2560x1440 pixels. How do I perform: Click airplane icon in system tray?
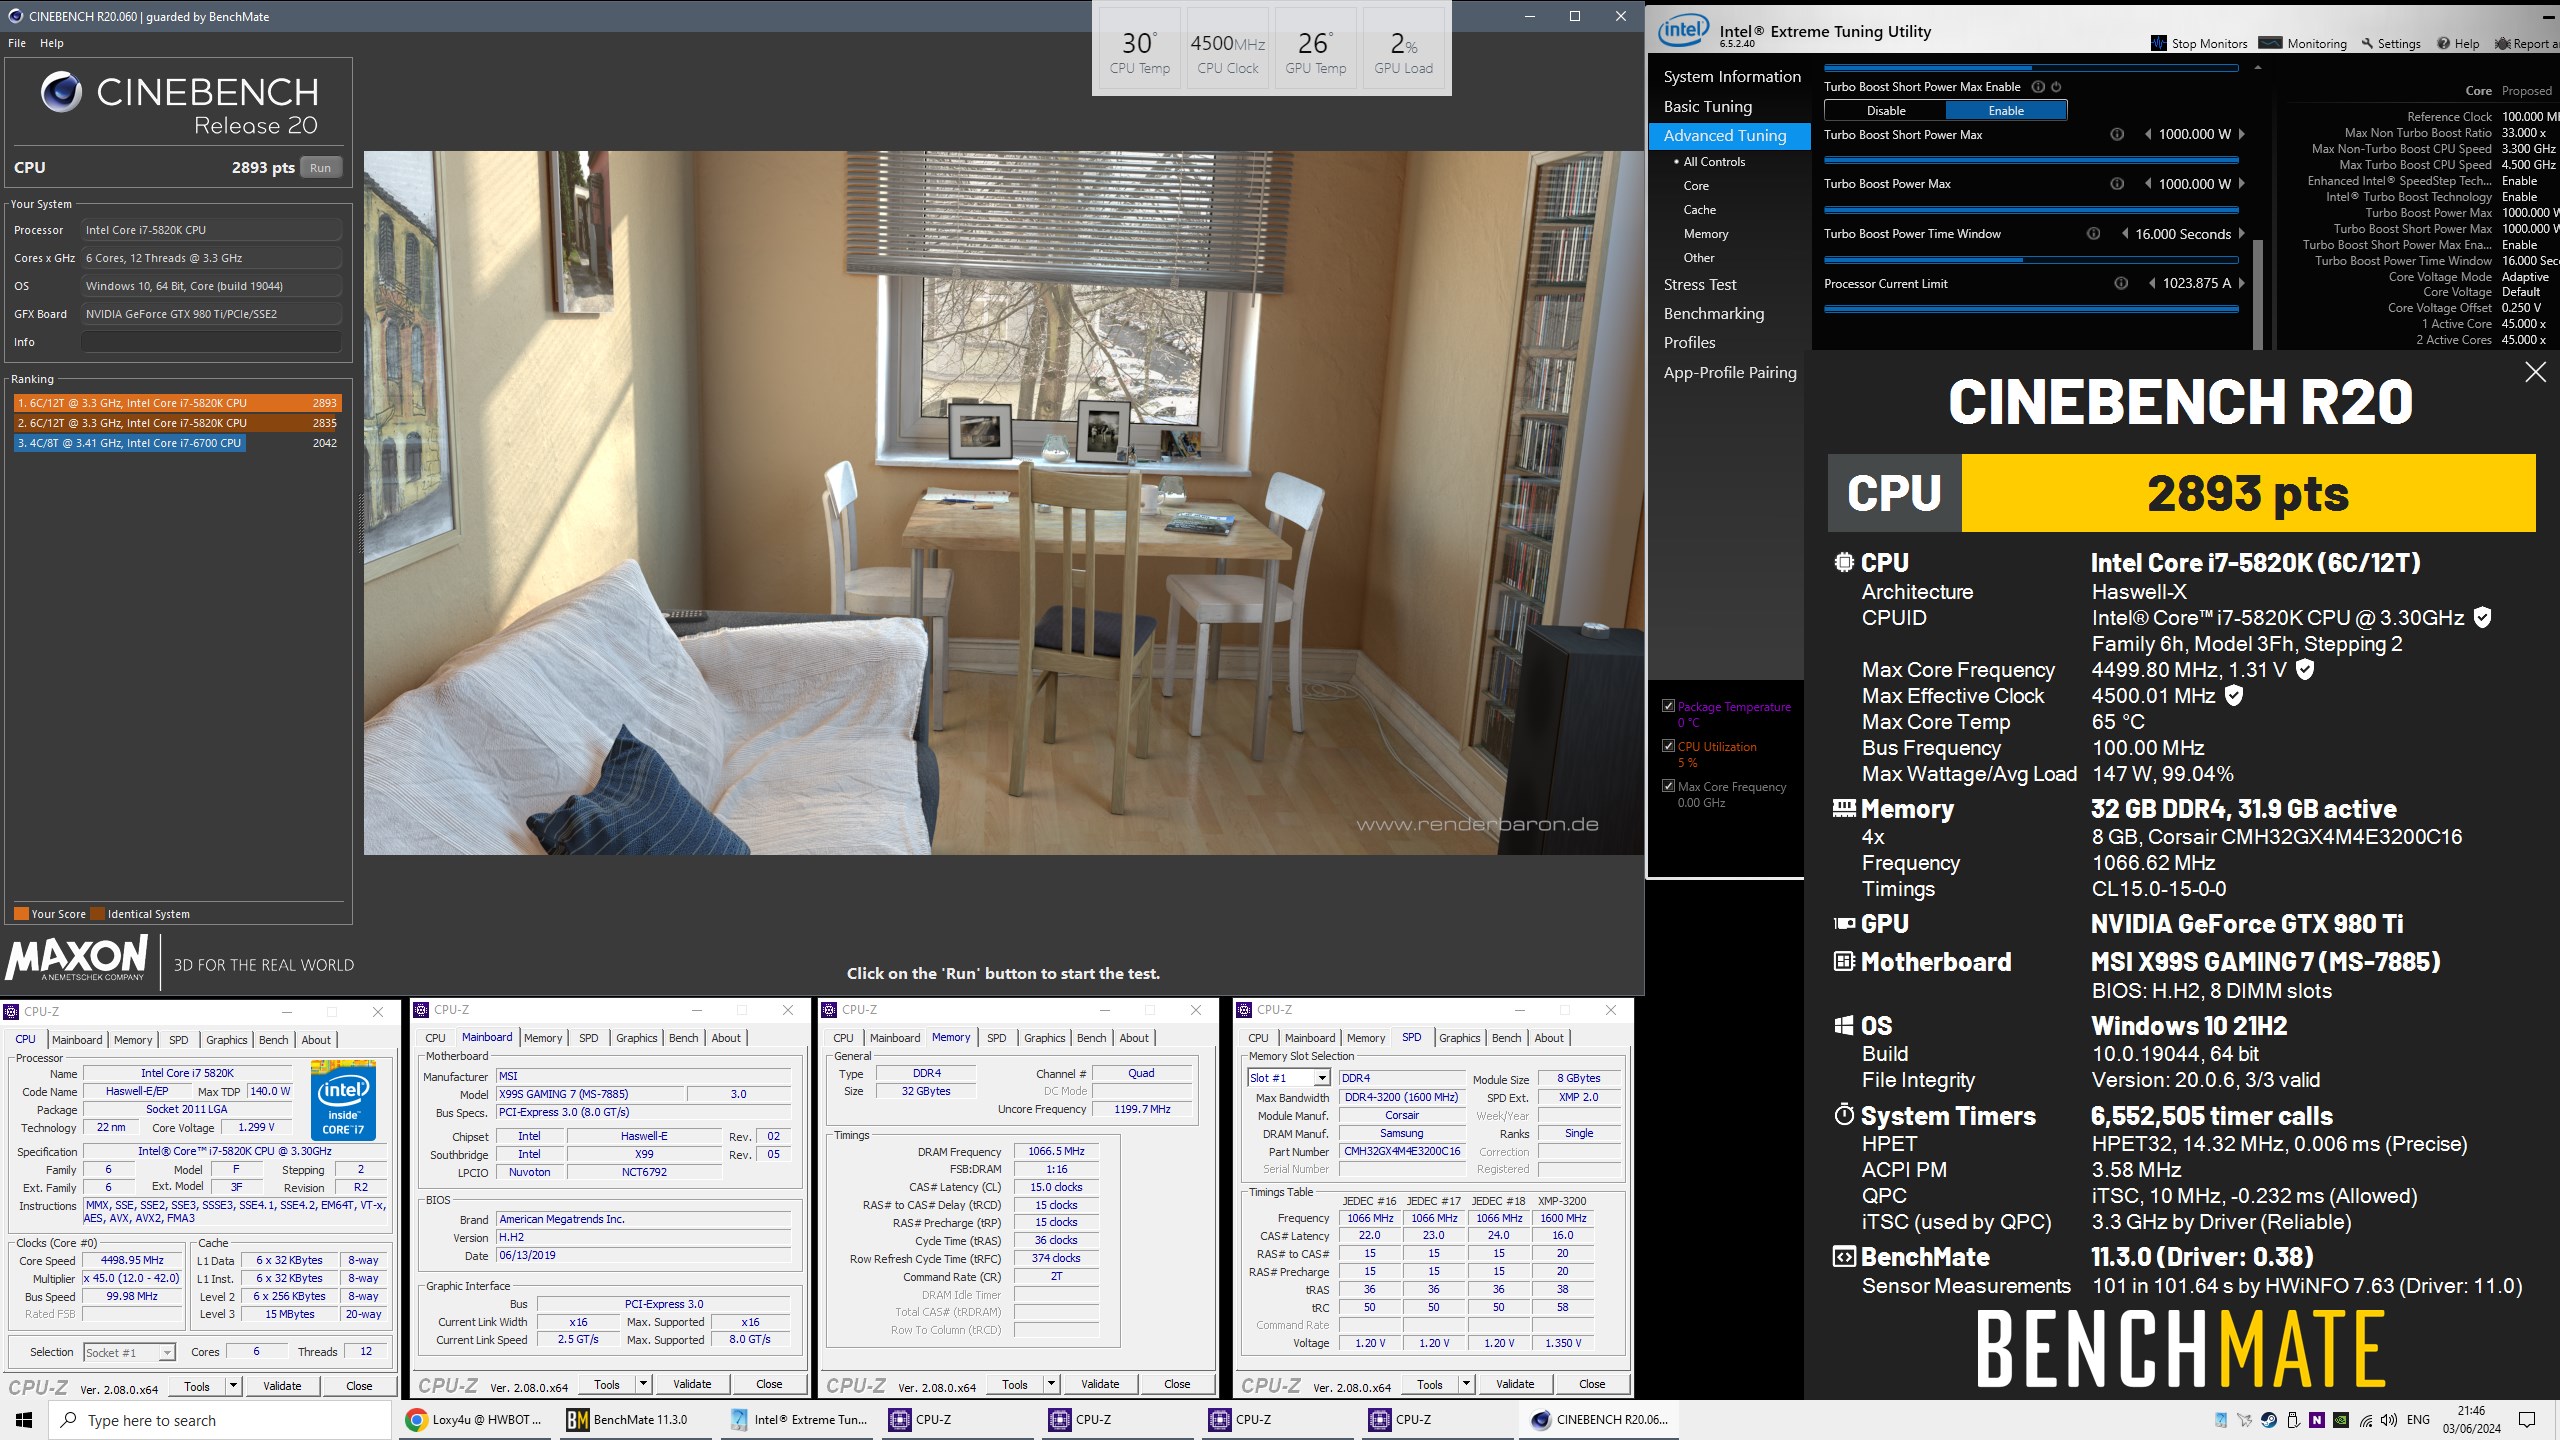tap(2245, 1420)
